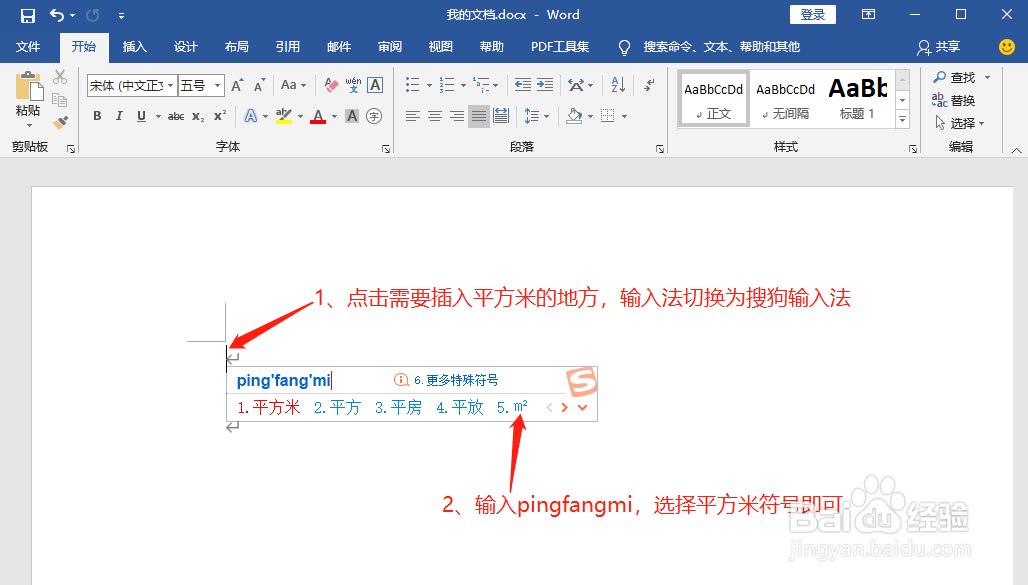The image size is (1028, 585).
Task: Open font color dropdown arrow
Action: coord(334,117)
